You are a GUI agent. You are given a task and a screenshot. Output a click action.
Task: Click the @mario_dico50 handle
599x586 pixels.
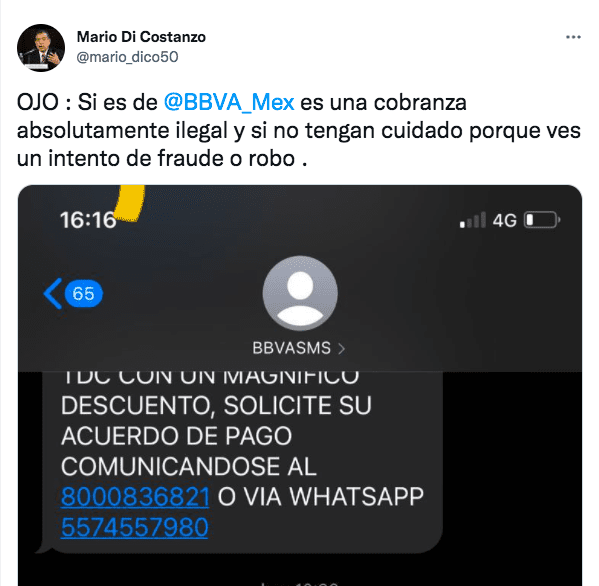(x=127, y=57)
